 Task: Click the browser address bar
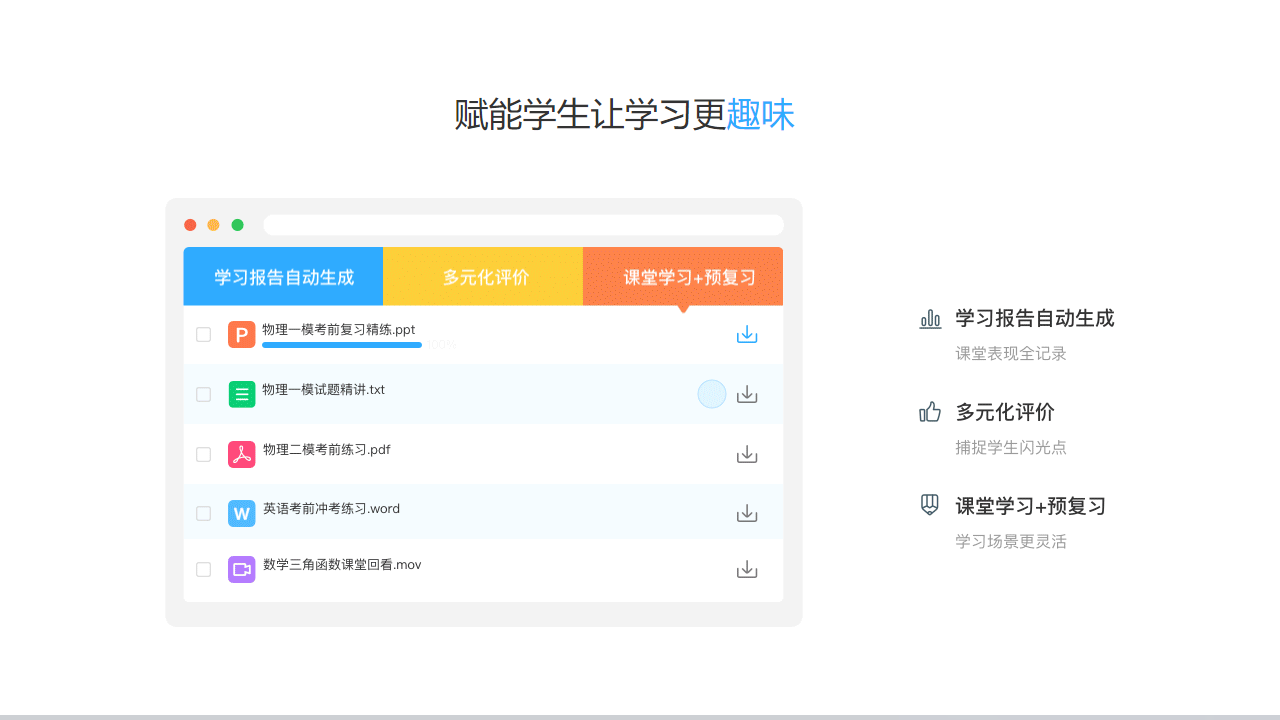(x=522, y=224)
